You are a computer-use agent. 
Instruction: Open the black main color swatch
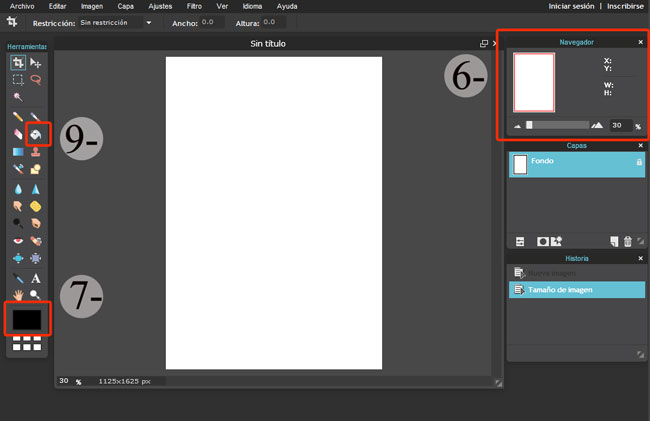tap(27, 319)
